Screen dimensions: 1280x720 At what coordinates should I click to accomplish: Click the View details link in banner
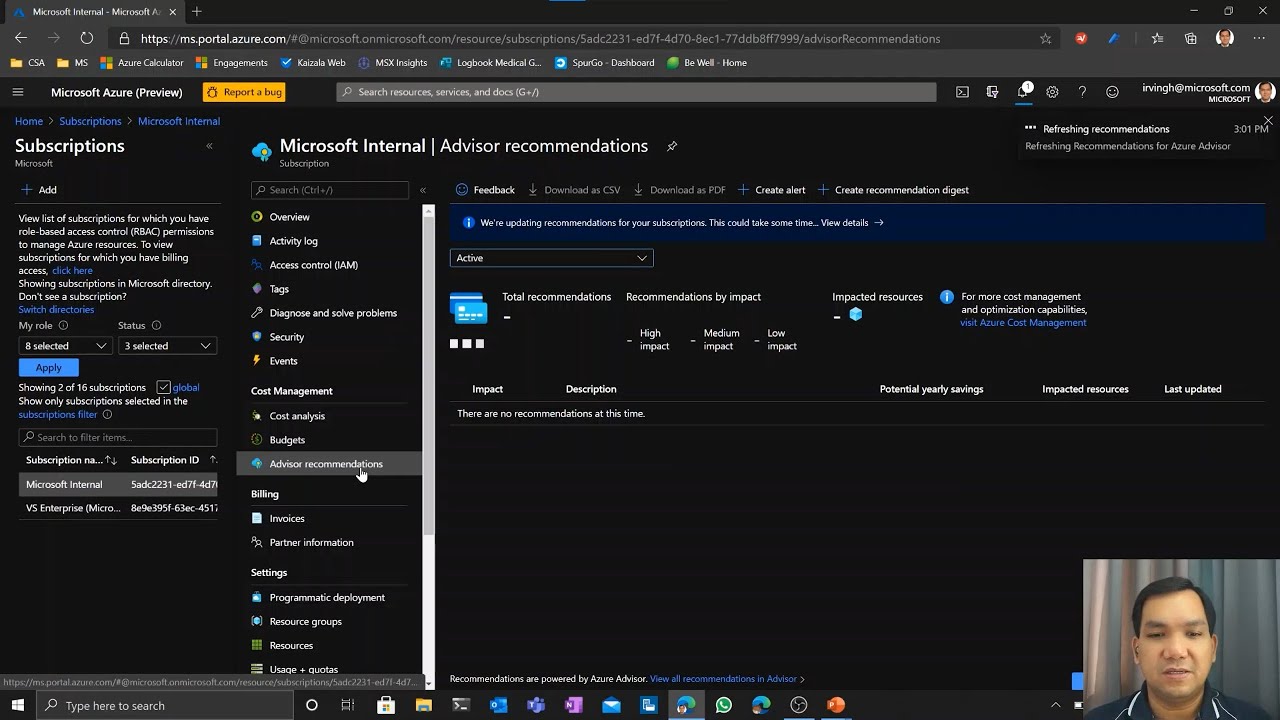852,223
